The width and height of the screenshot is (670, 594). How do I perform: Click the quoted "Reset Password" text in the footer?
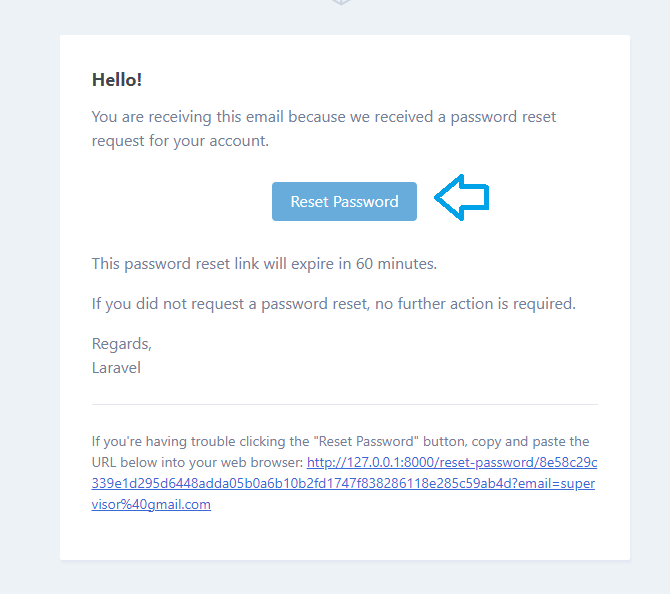coord(366,441)
